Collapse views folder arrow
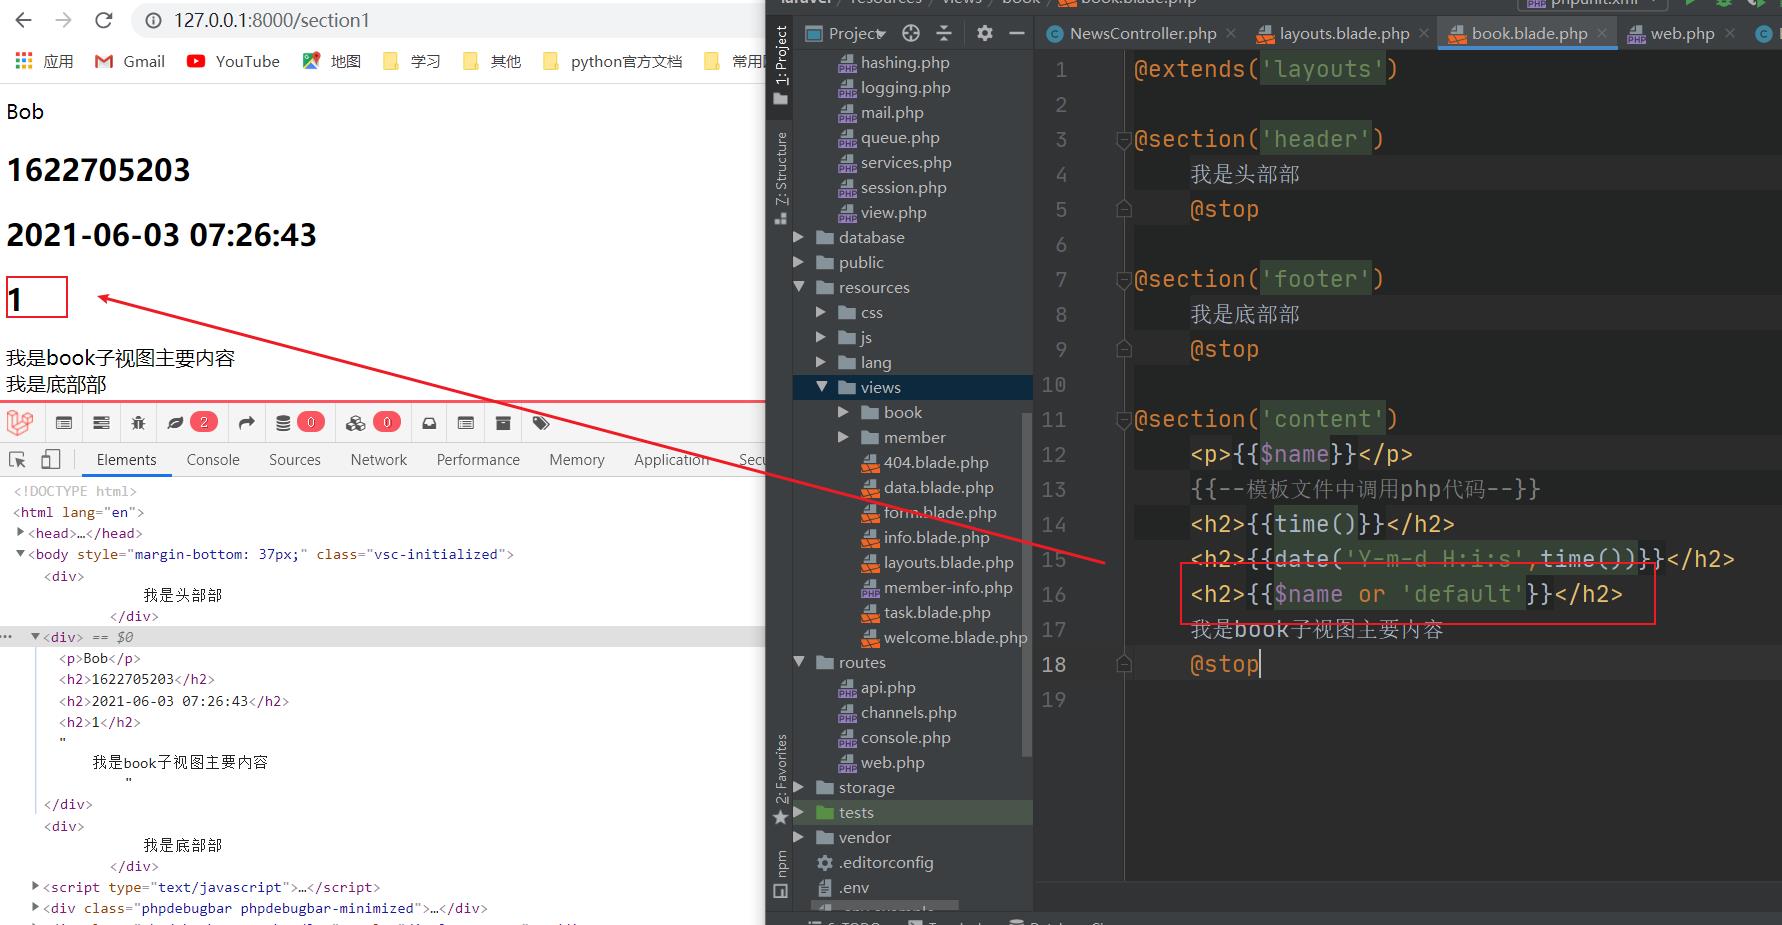The width and height of the screenshot is (1782, 925). [x=821, y=387]
